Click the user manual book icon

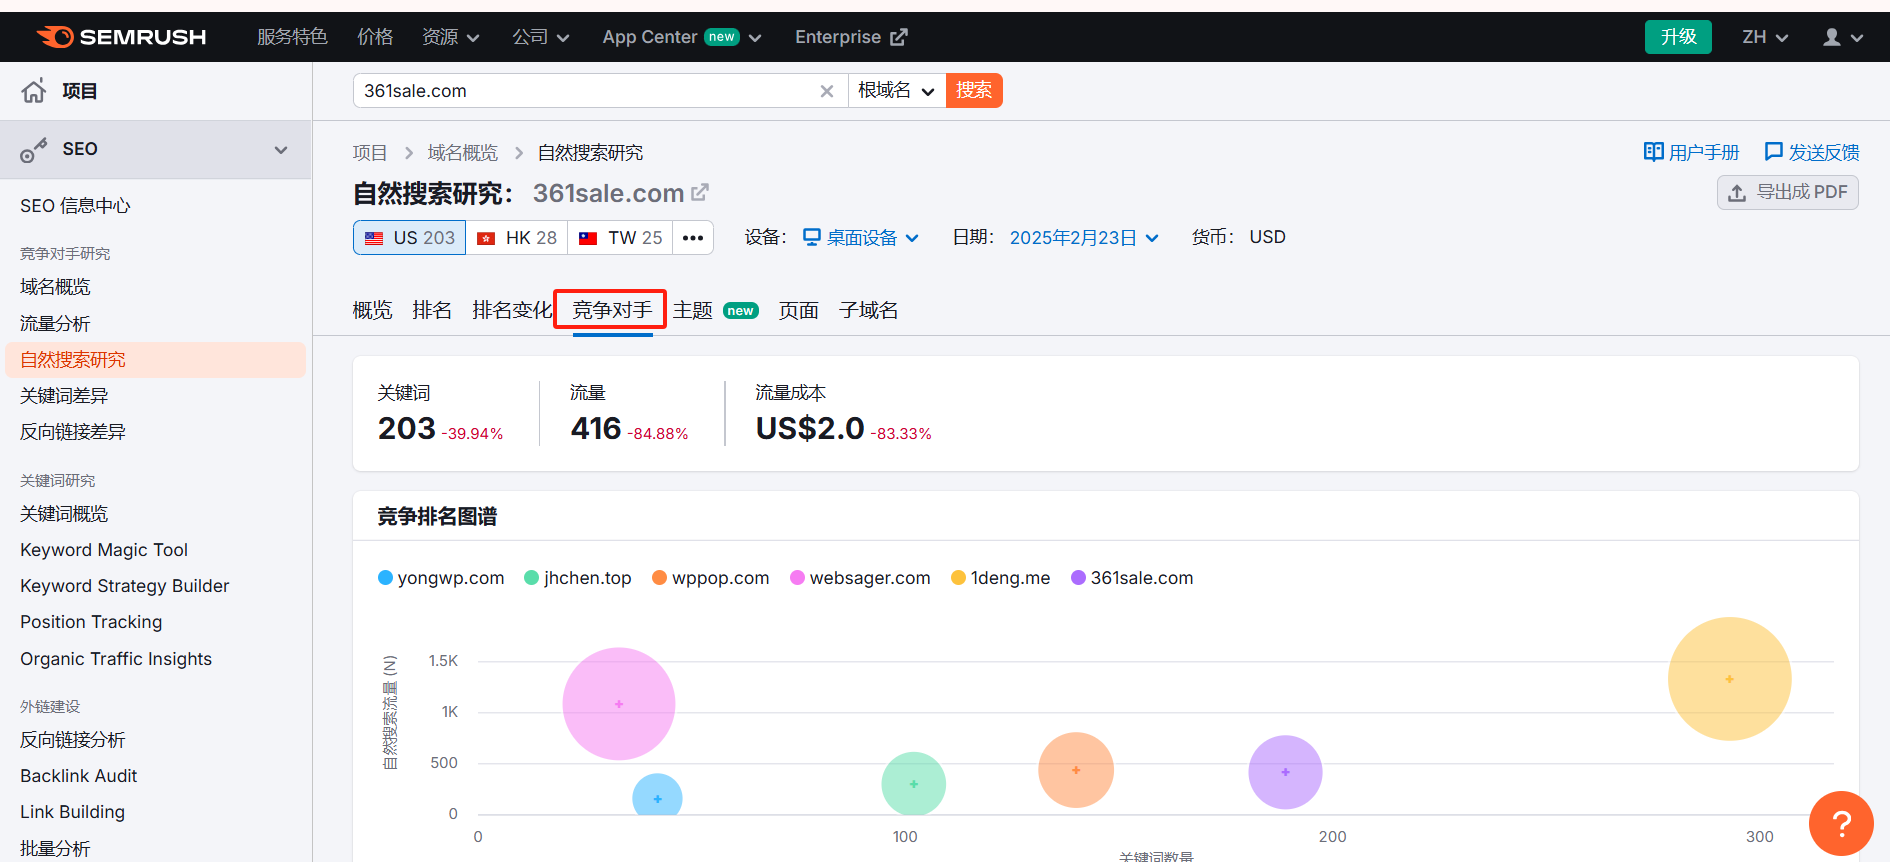(x=1654, y=152)
